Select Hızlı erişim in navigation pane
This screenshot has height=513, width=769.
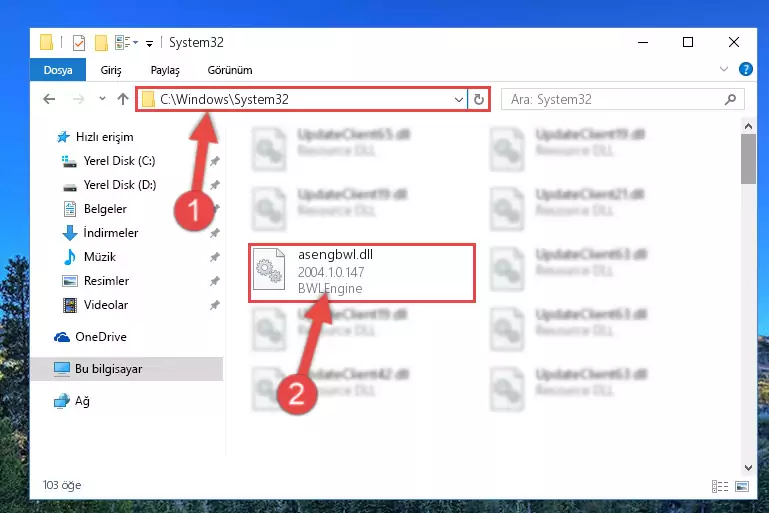(95, 137)
